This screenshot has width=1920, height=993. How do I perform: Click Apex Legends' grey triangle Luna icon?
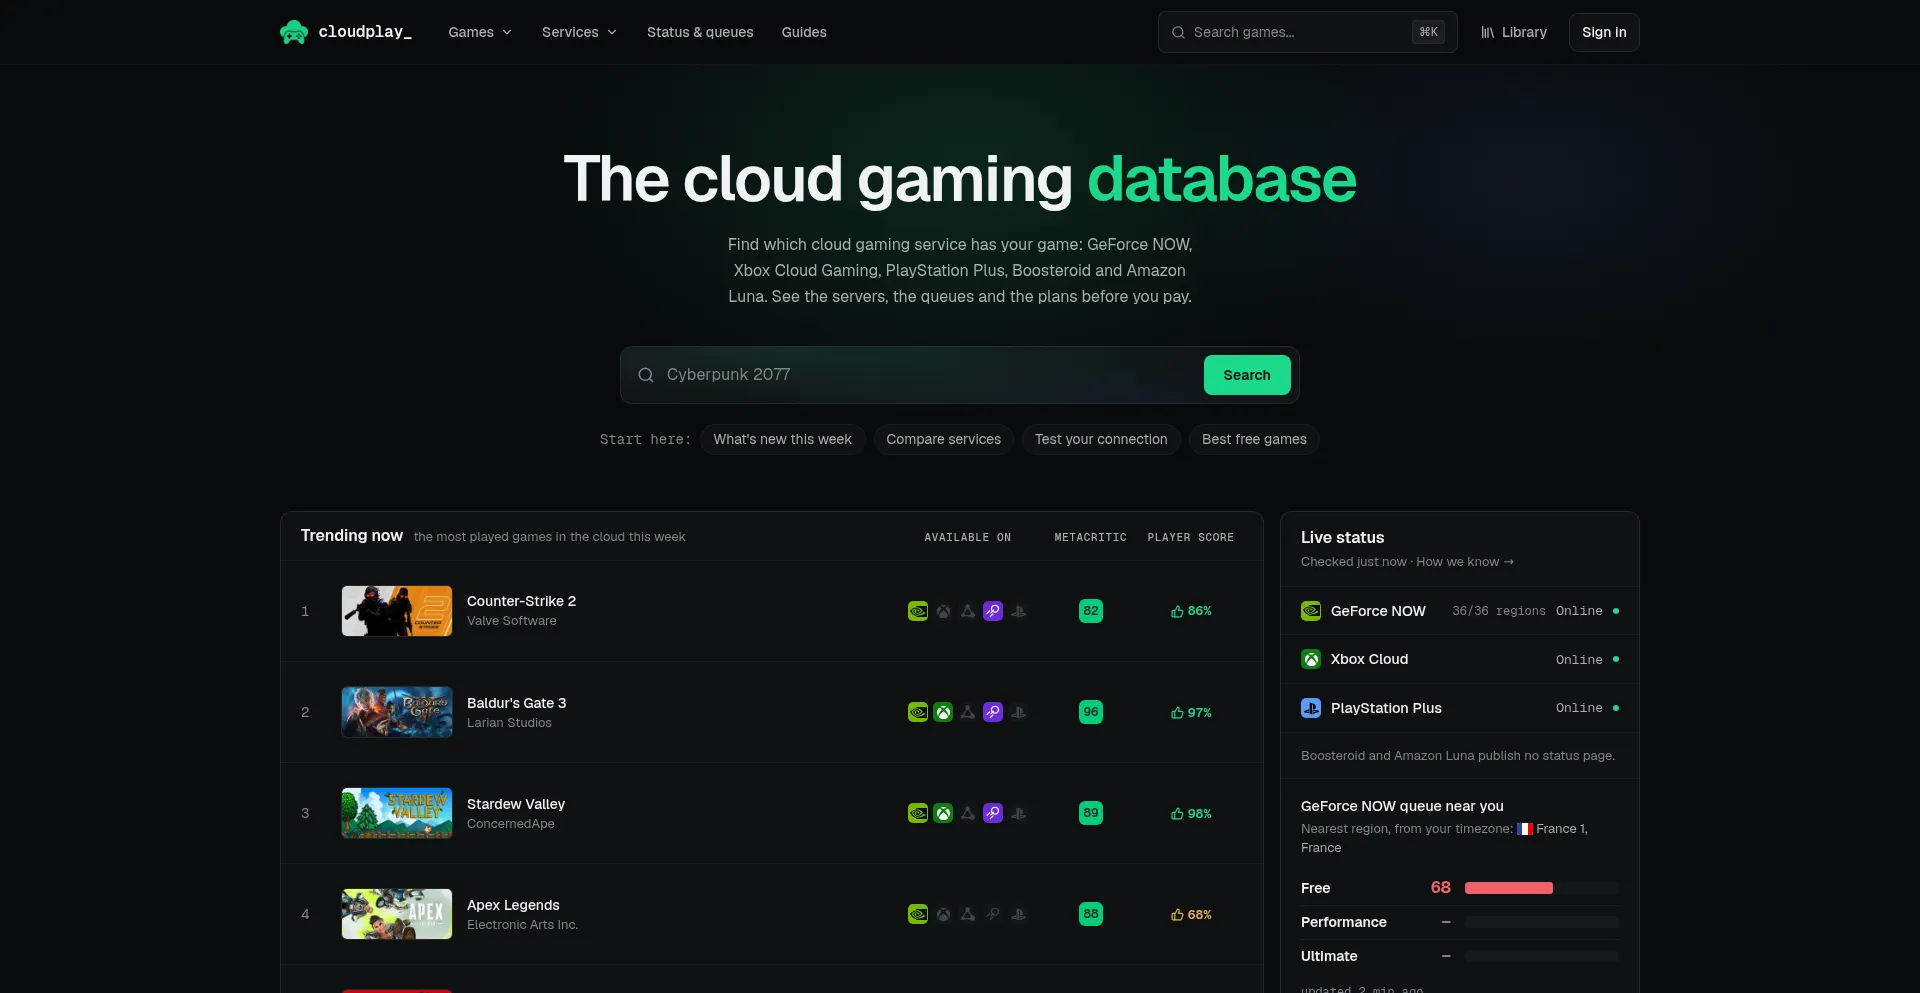click(x=968, y=914)
